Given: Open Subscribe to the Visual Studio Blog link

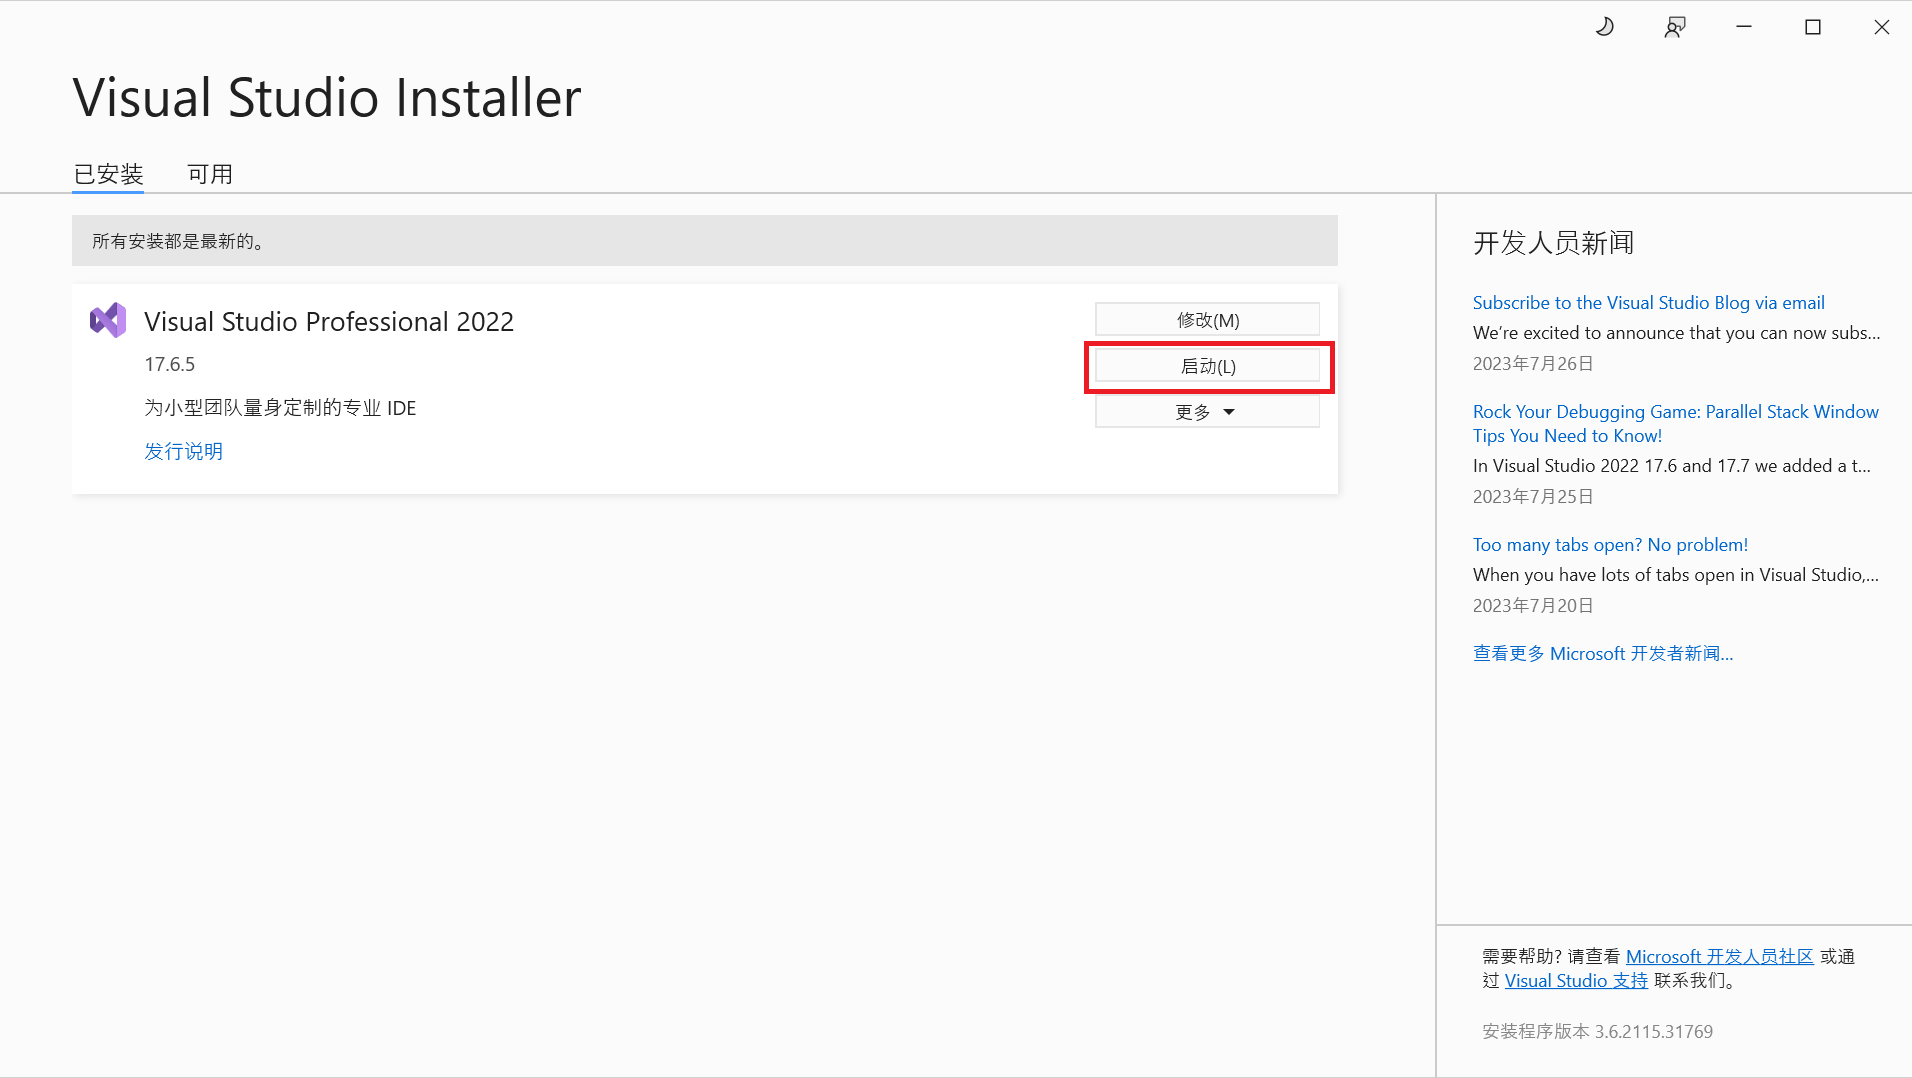Looking at the screenshot, I should tap(1648, 303).
